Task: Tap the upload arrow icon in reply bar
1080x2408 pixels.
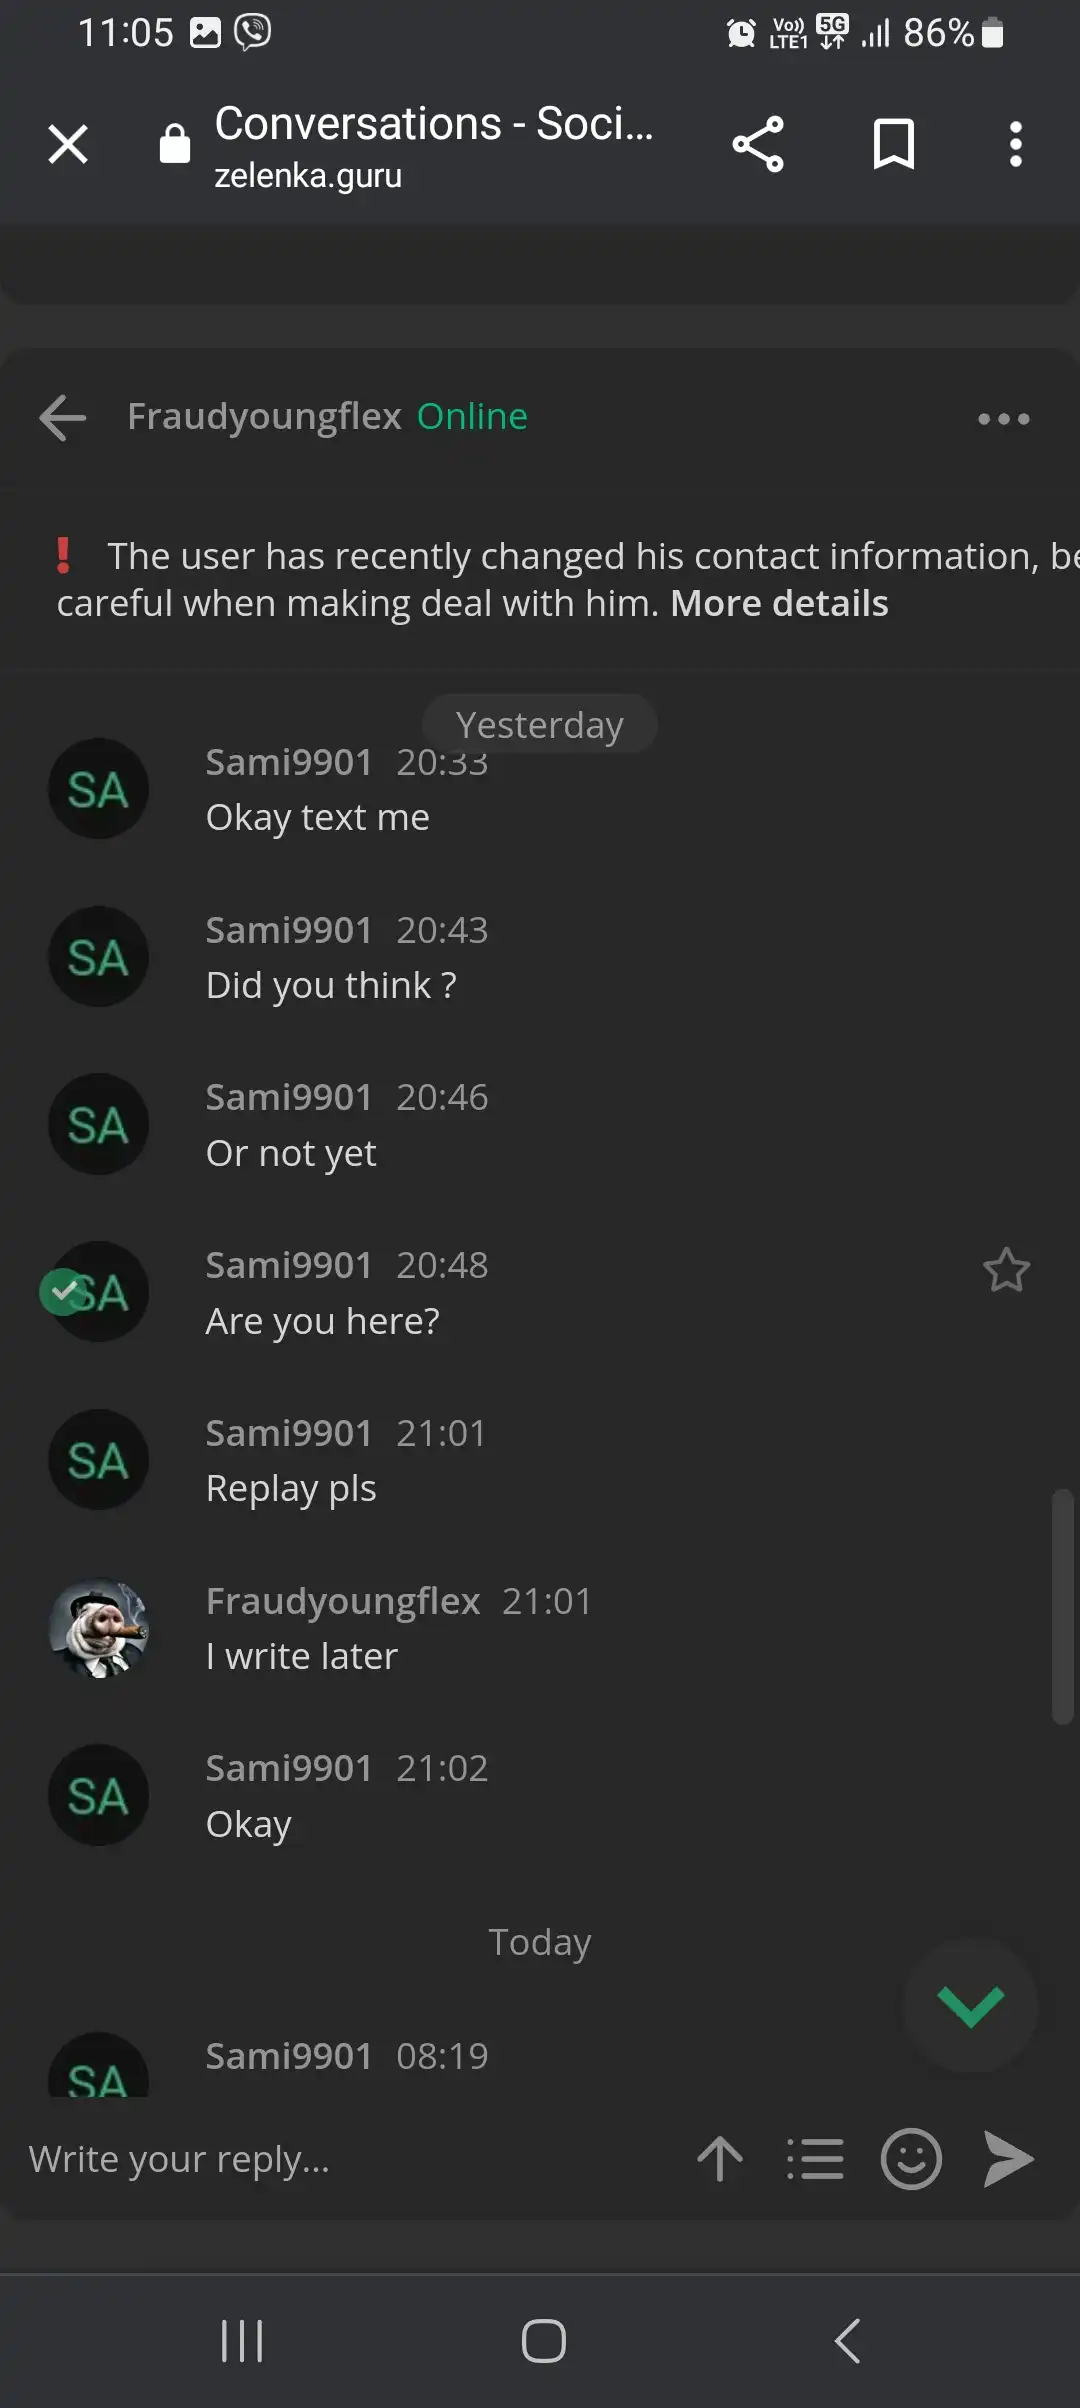Action: click(720, 2159)
